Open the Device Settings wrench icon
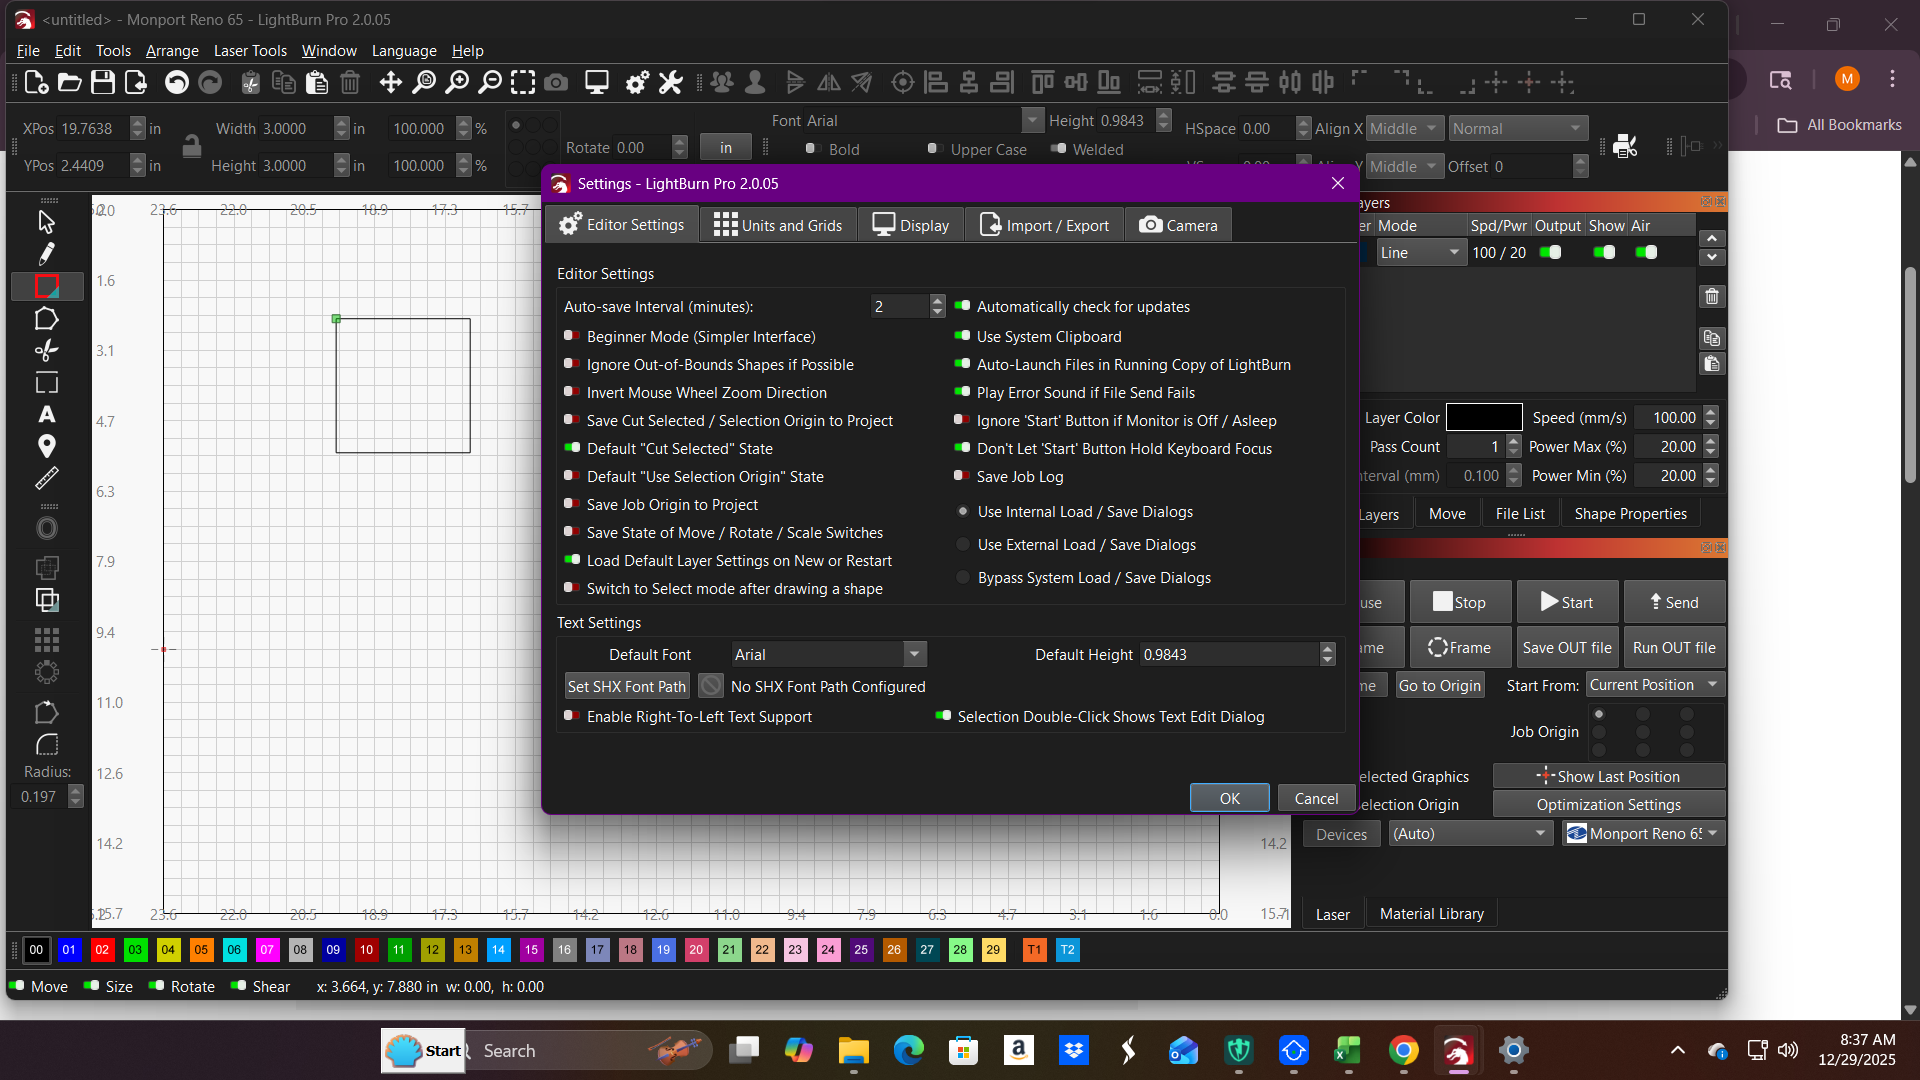 (670, 83)
